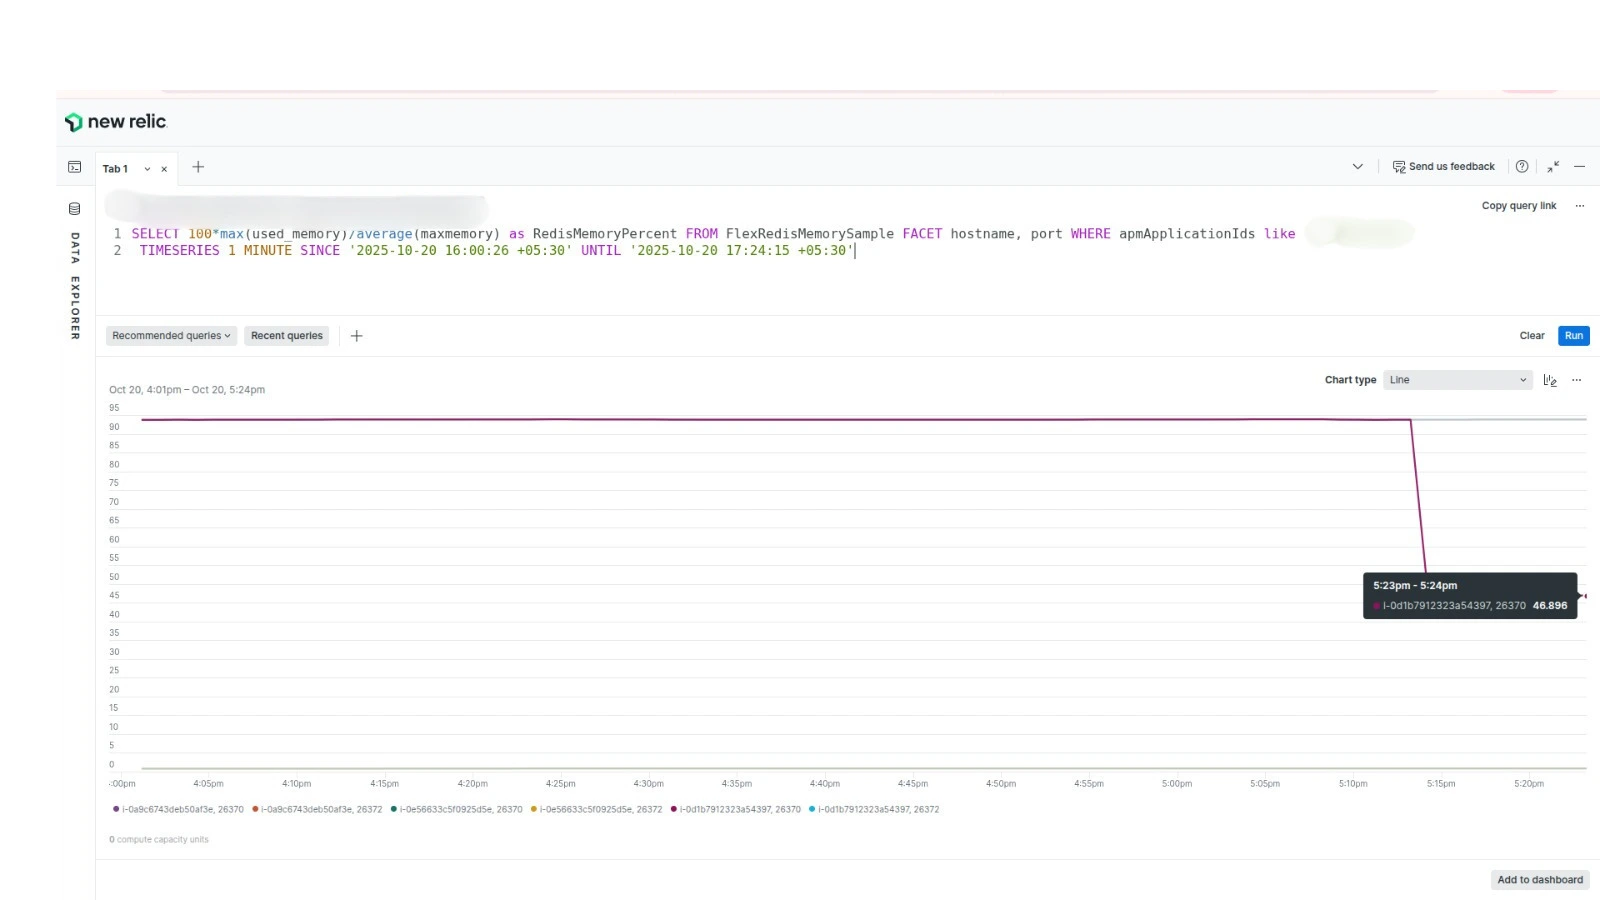Open Recommended queries dropdown
Image resolution: width=1600 pixels, height=900 pixels.
[171, 336]
